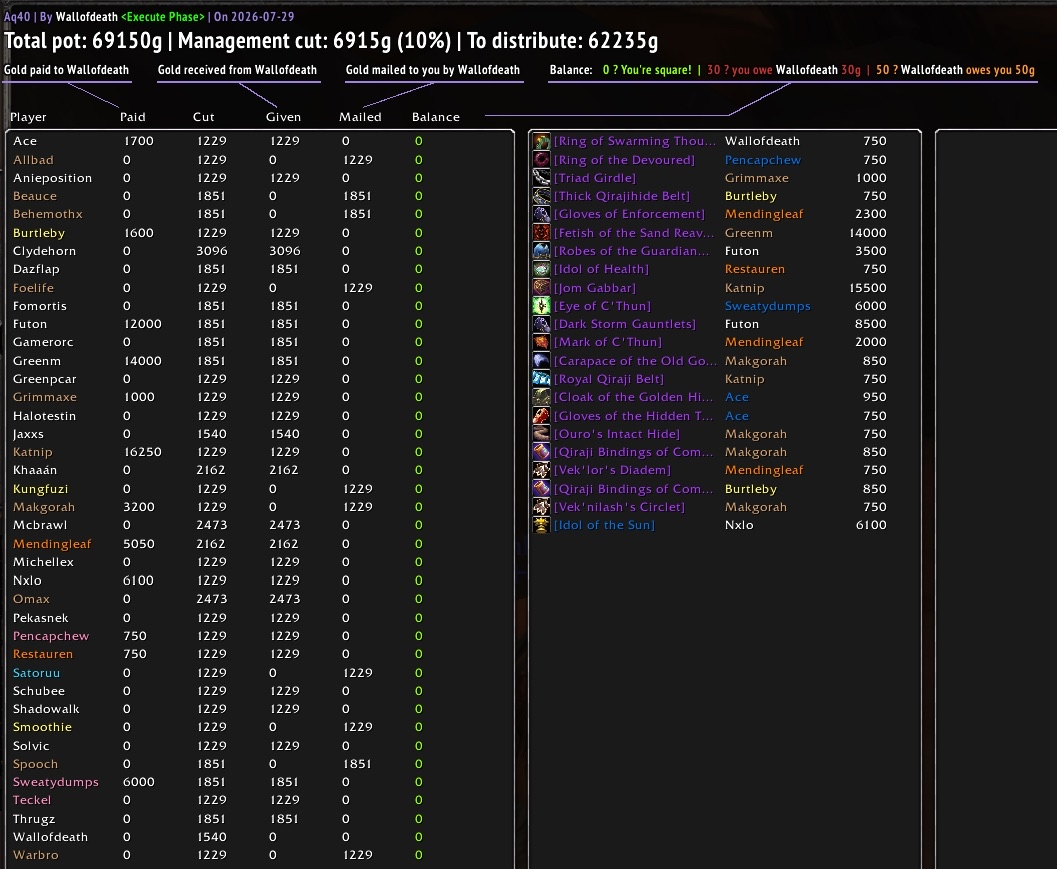Sort by the Paid column header
Image resolution: width=1057 pixels, height=869 pixels.
133,117
